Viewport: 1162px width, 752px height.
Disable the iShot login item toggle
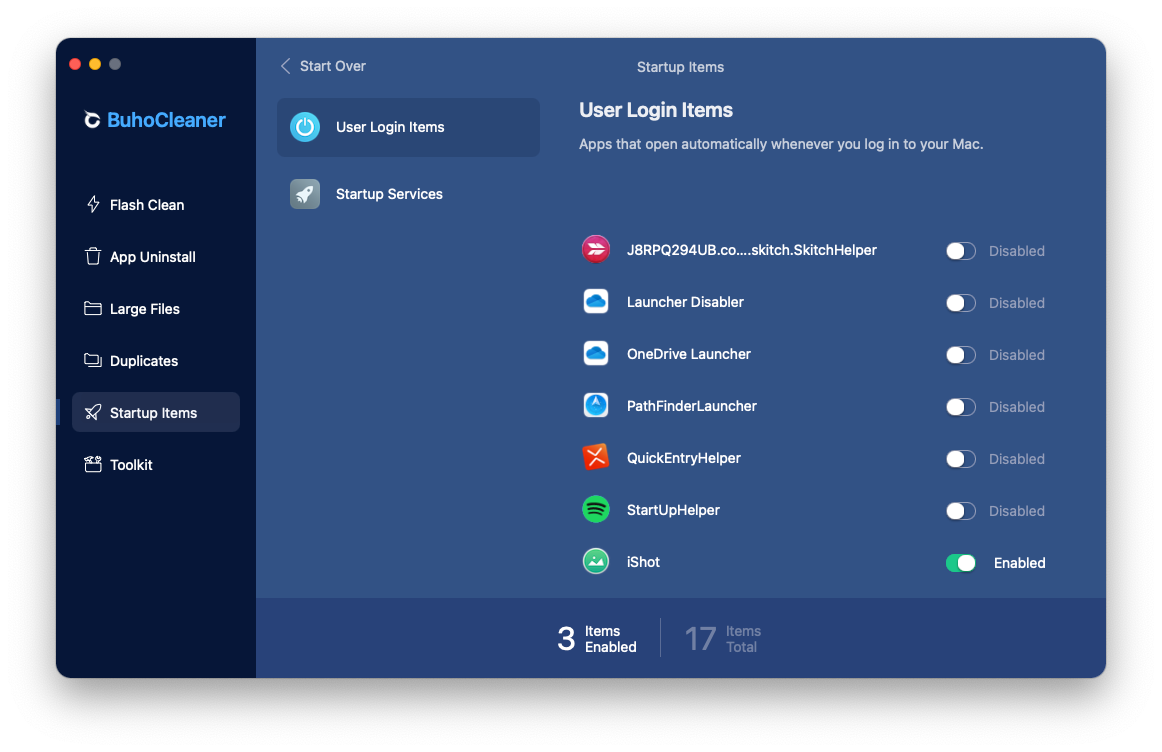coord(960,563)
